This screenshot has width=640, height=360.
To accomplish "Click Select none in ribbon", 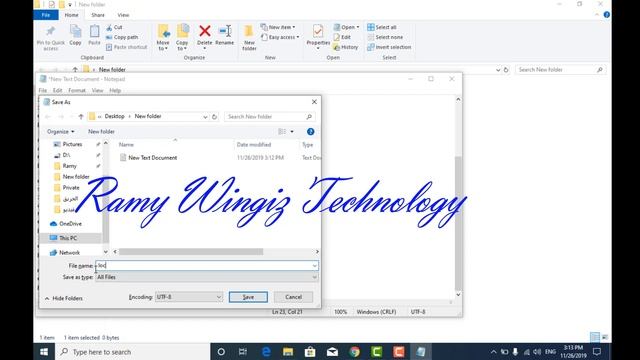I will (x=385, y=37).
